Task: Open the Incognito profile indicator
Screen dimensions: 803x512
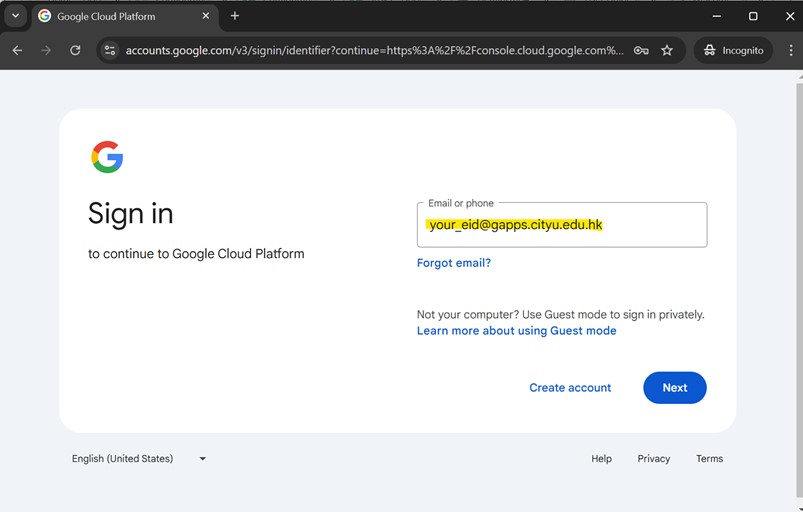Action: click(733, 50)
